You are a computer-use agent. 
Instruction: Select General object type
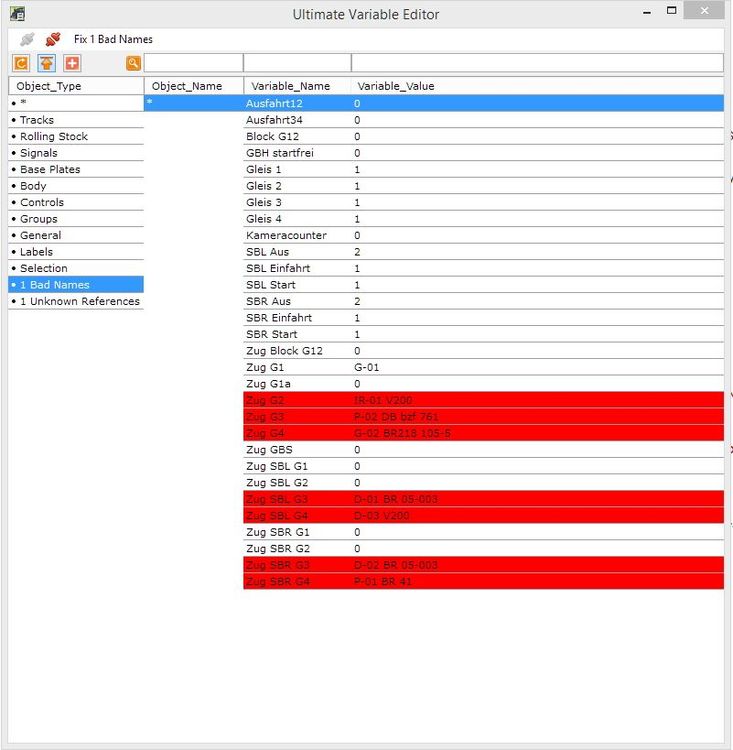[76, 235]
